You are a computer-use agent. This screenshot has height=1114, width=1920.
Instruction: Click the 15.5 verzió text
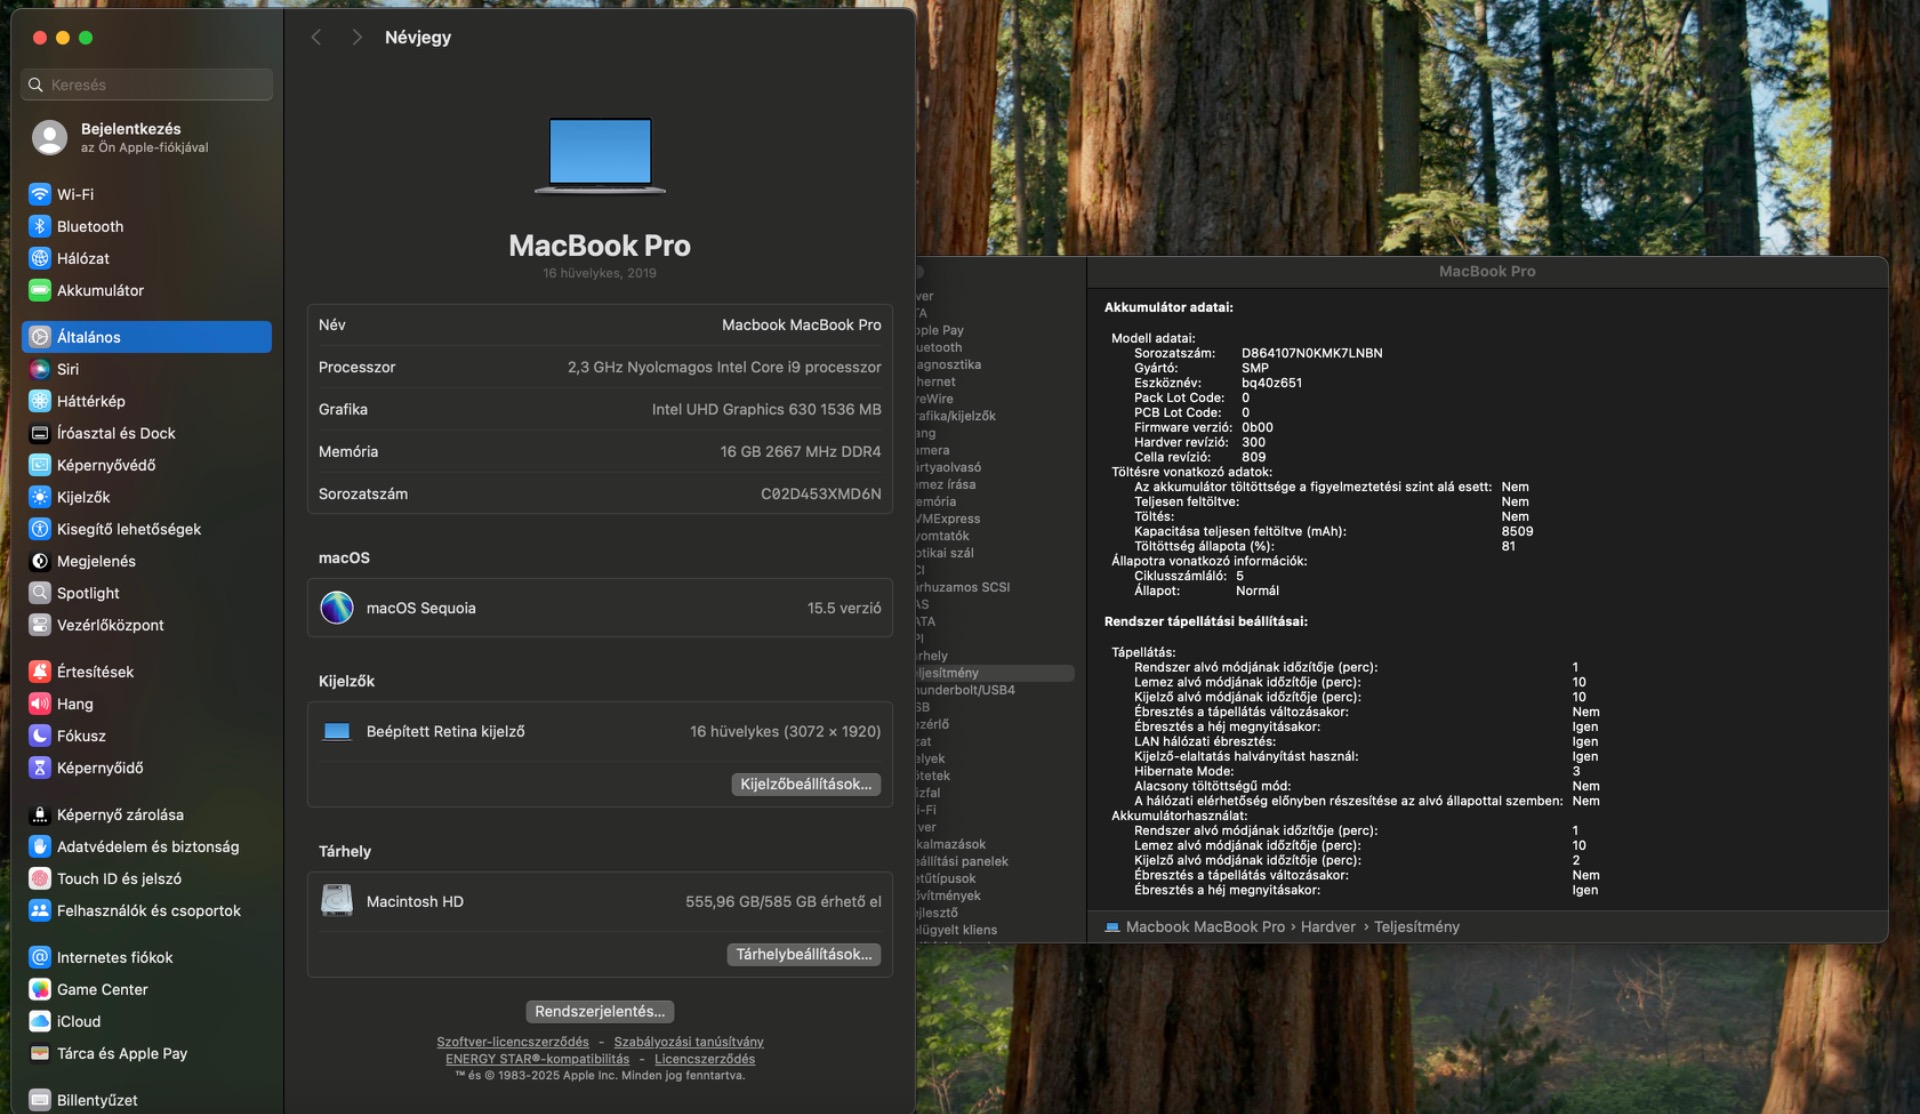[844, 608]
